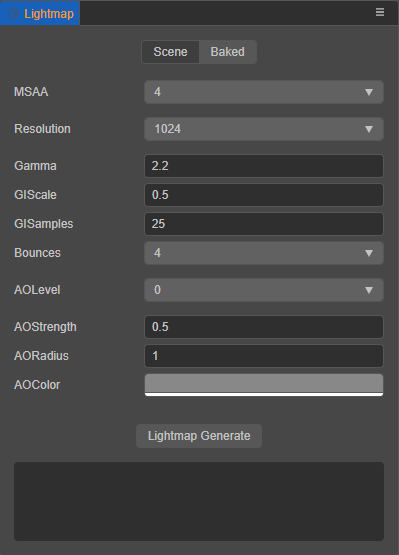Open the MSAA dropdown showing 4

[264, 92]
